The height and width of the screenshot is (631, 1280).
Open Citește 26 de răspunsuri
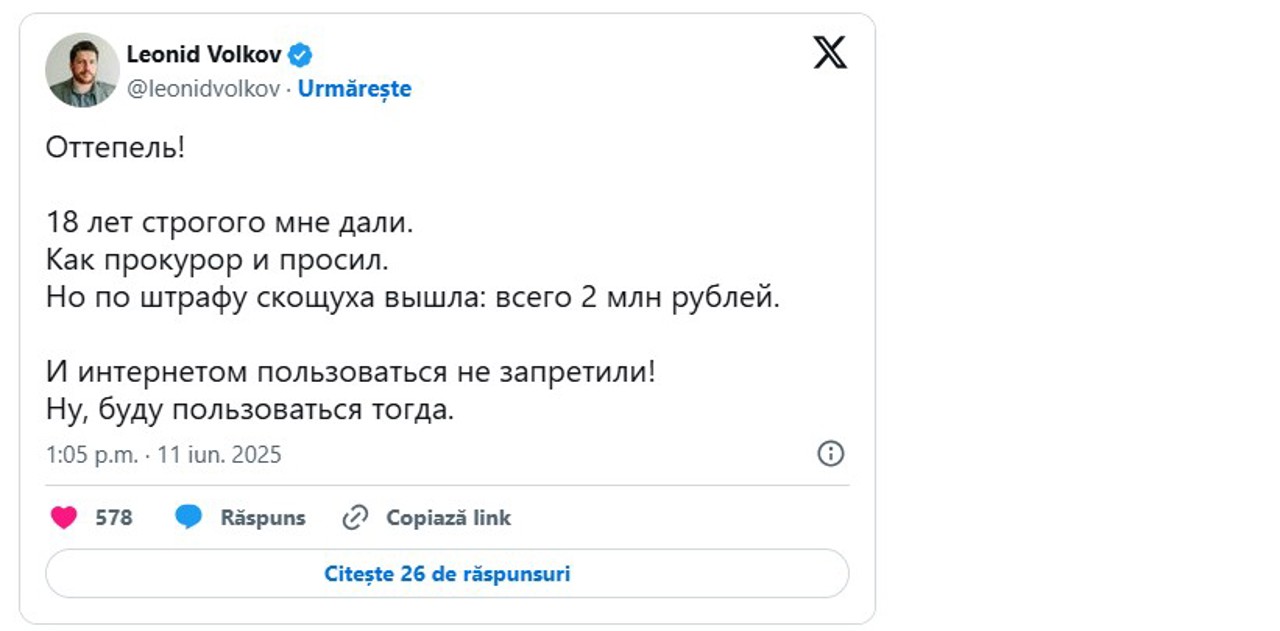tap(447, 574)
